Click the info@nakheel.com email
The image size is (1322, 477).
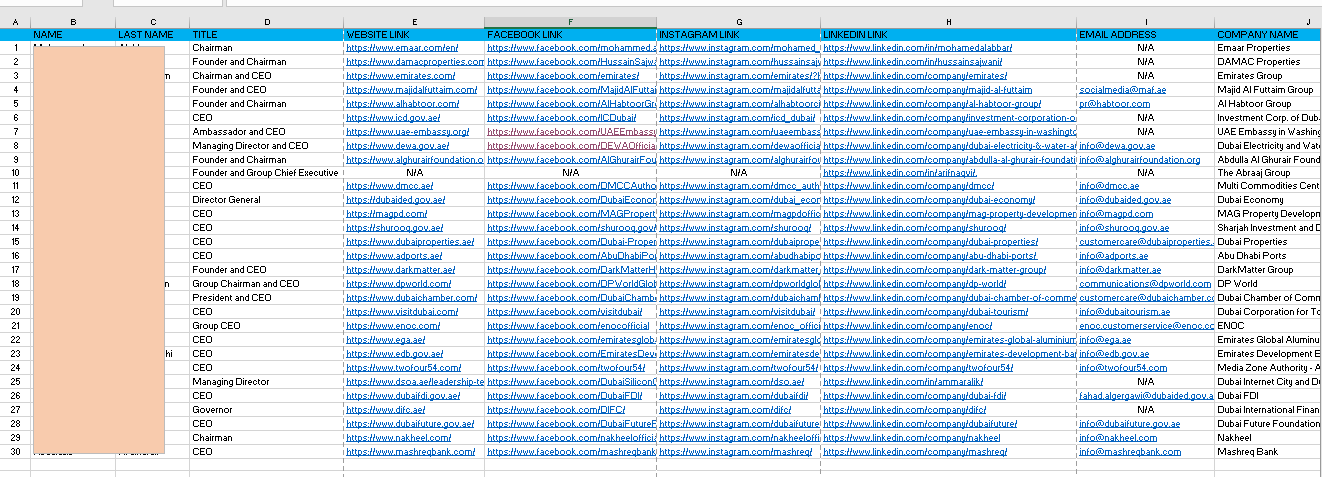1118,437
